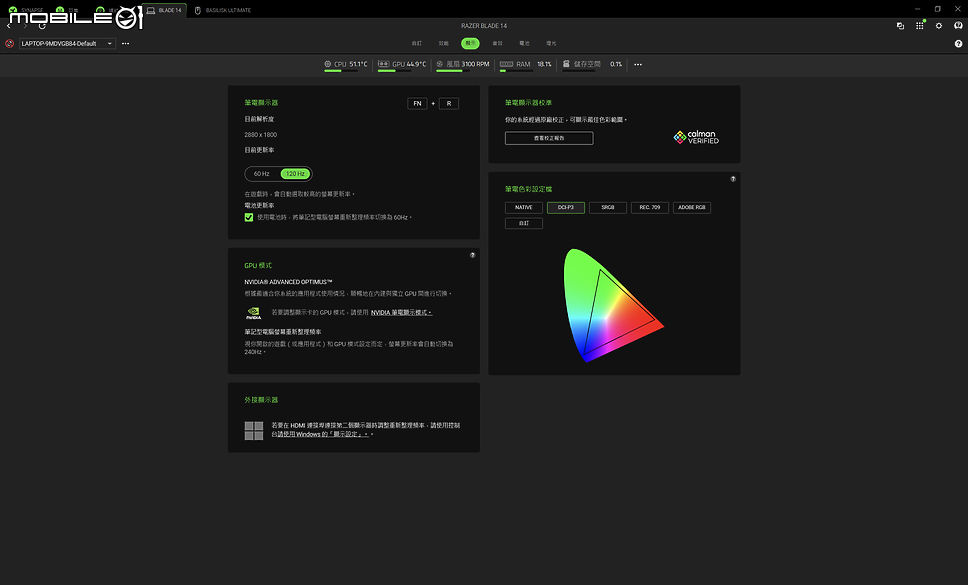Viewport: 968px width, 585px height.
Task: Open the settings gear icon
Action: click(939, 26)
